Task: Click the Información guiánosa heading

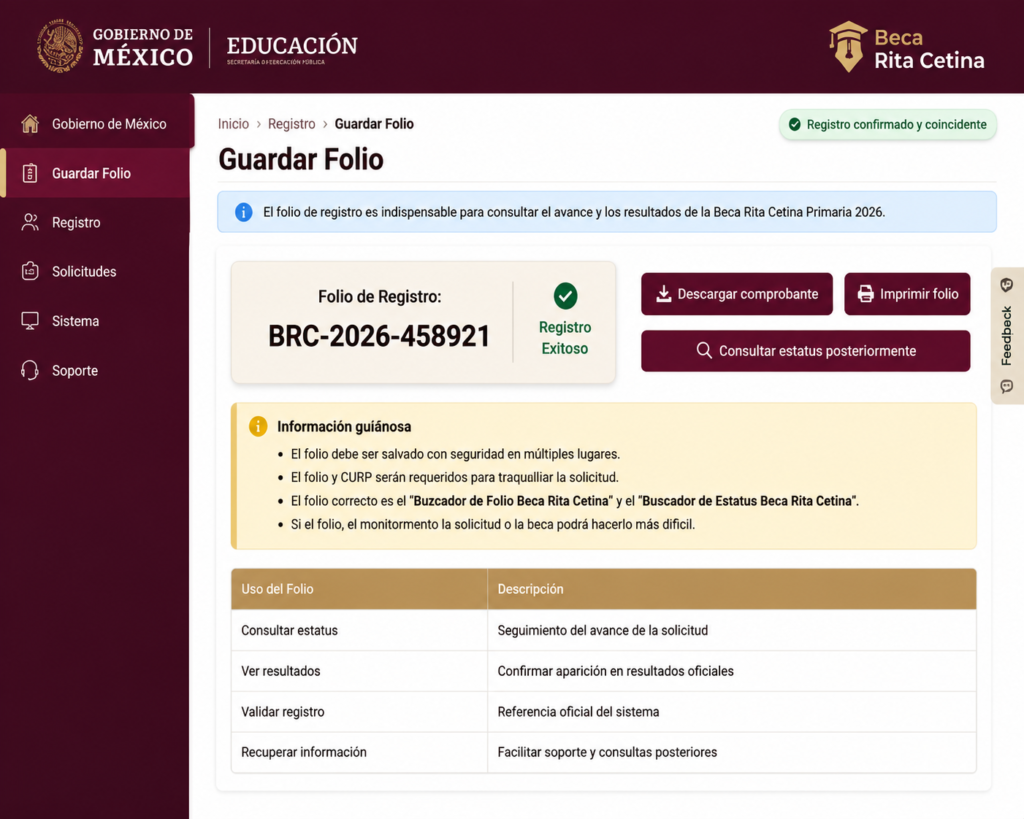Action: tap(344, 426)
